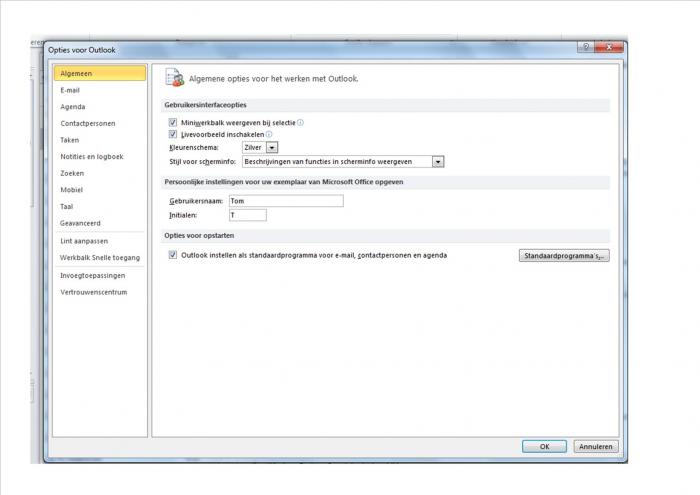Image resolution: width=700 pixels, height=495 pixels.
Task: Select Werkbalk Snelle toegang
Action: [100, 257]
